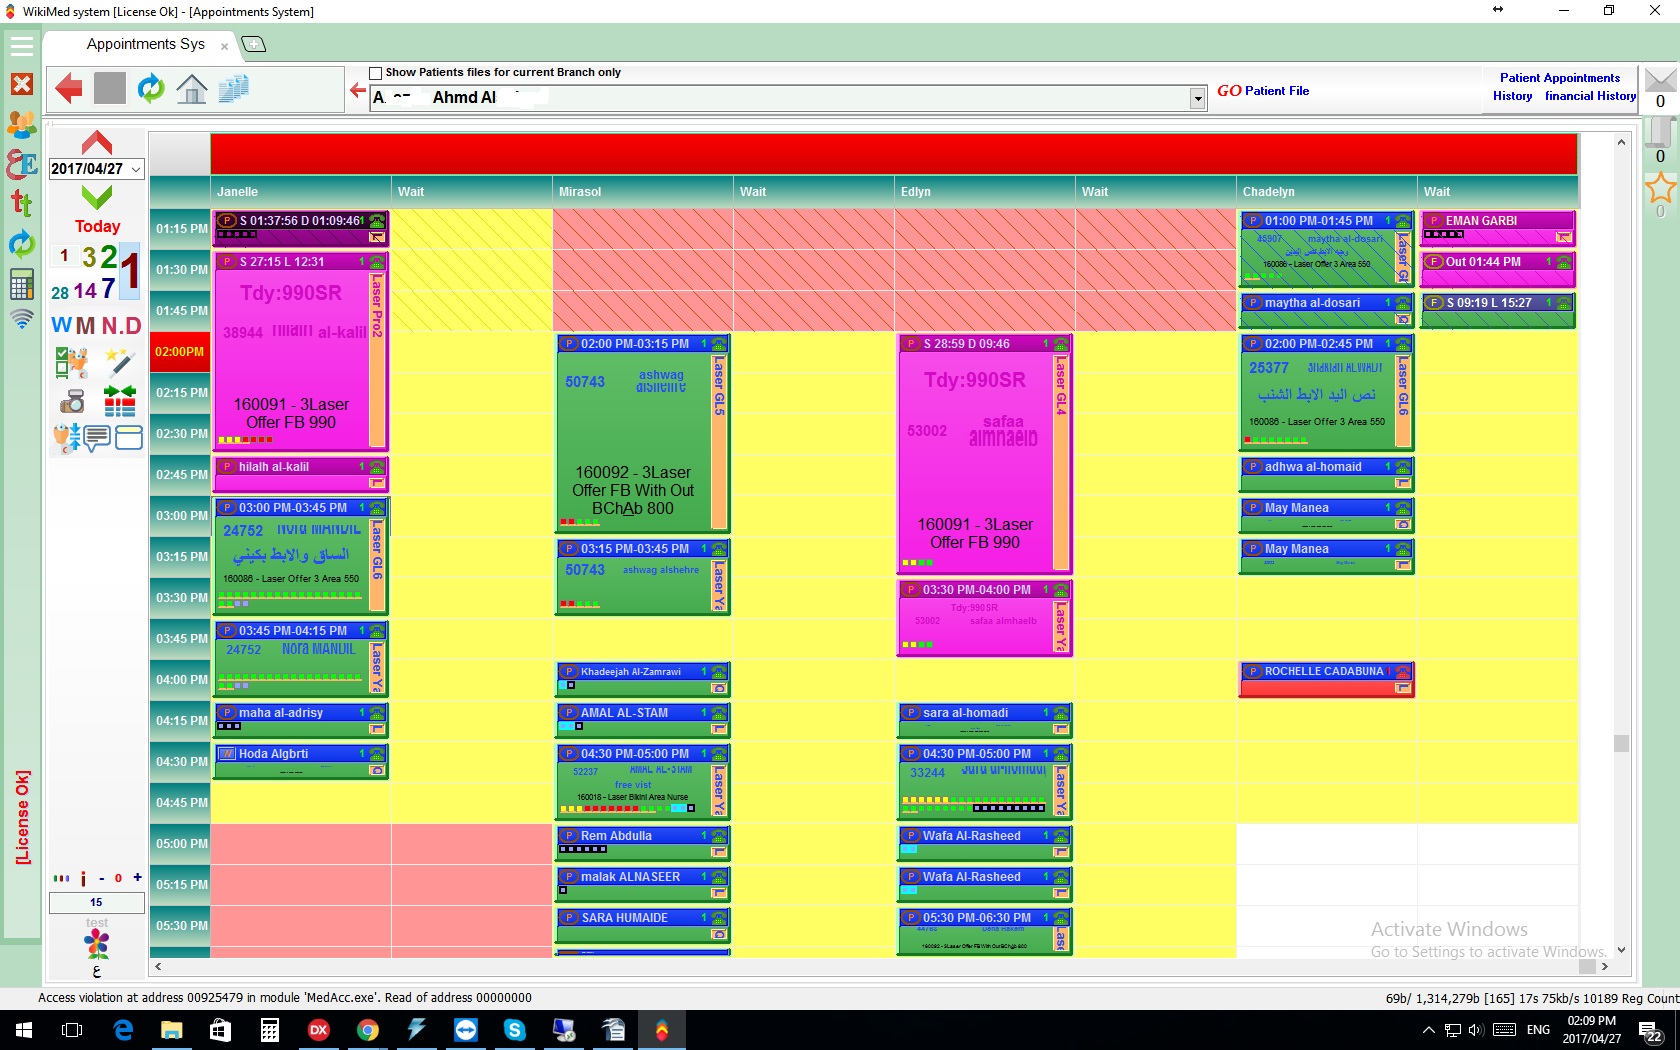The height and width of the screenshot is (1050, 1680).
Task: Expand the 2017/04/27 date dropdown
Action: 136,169
